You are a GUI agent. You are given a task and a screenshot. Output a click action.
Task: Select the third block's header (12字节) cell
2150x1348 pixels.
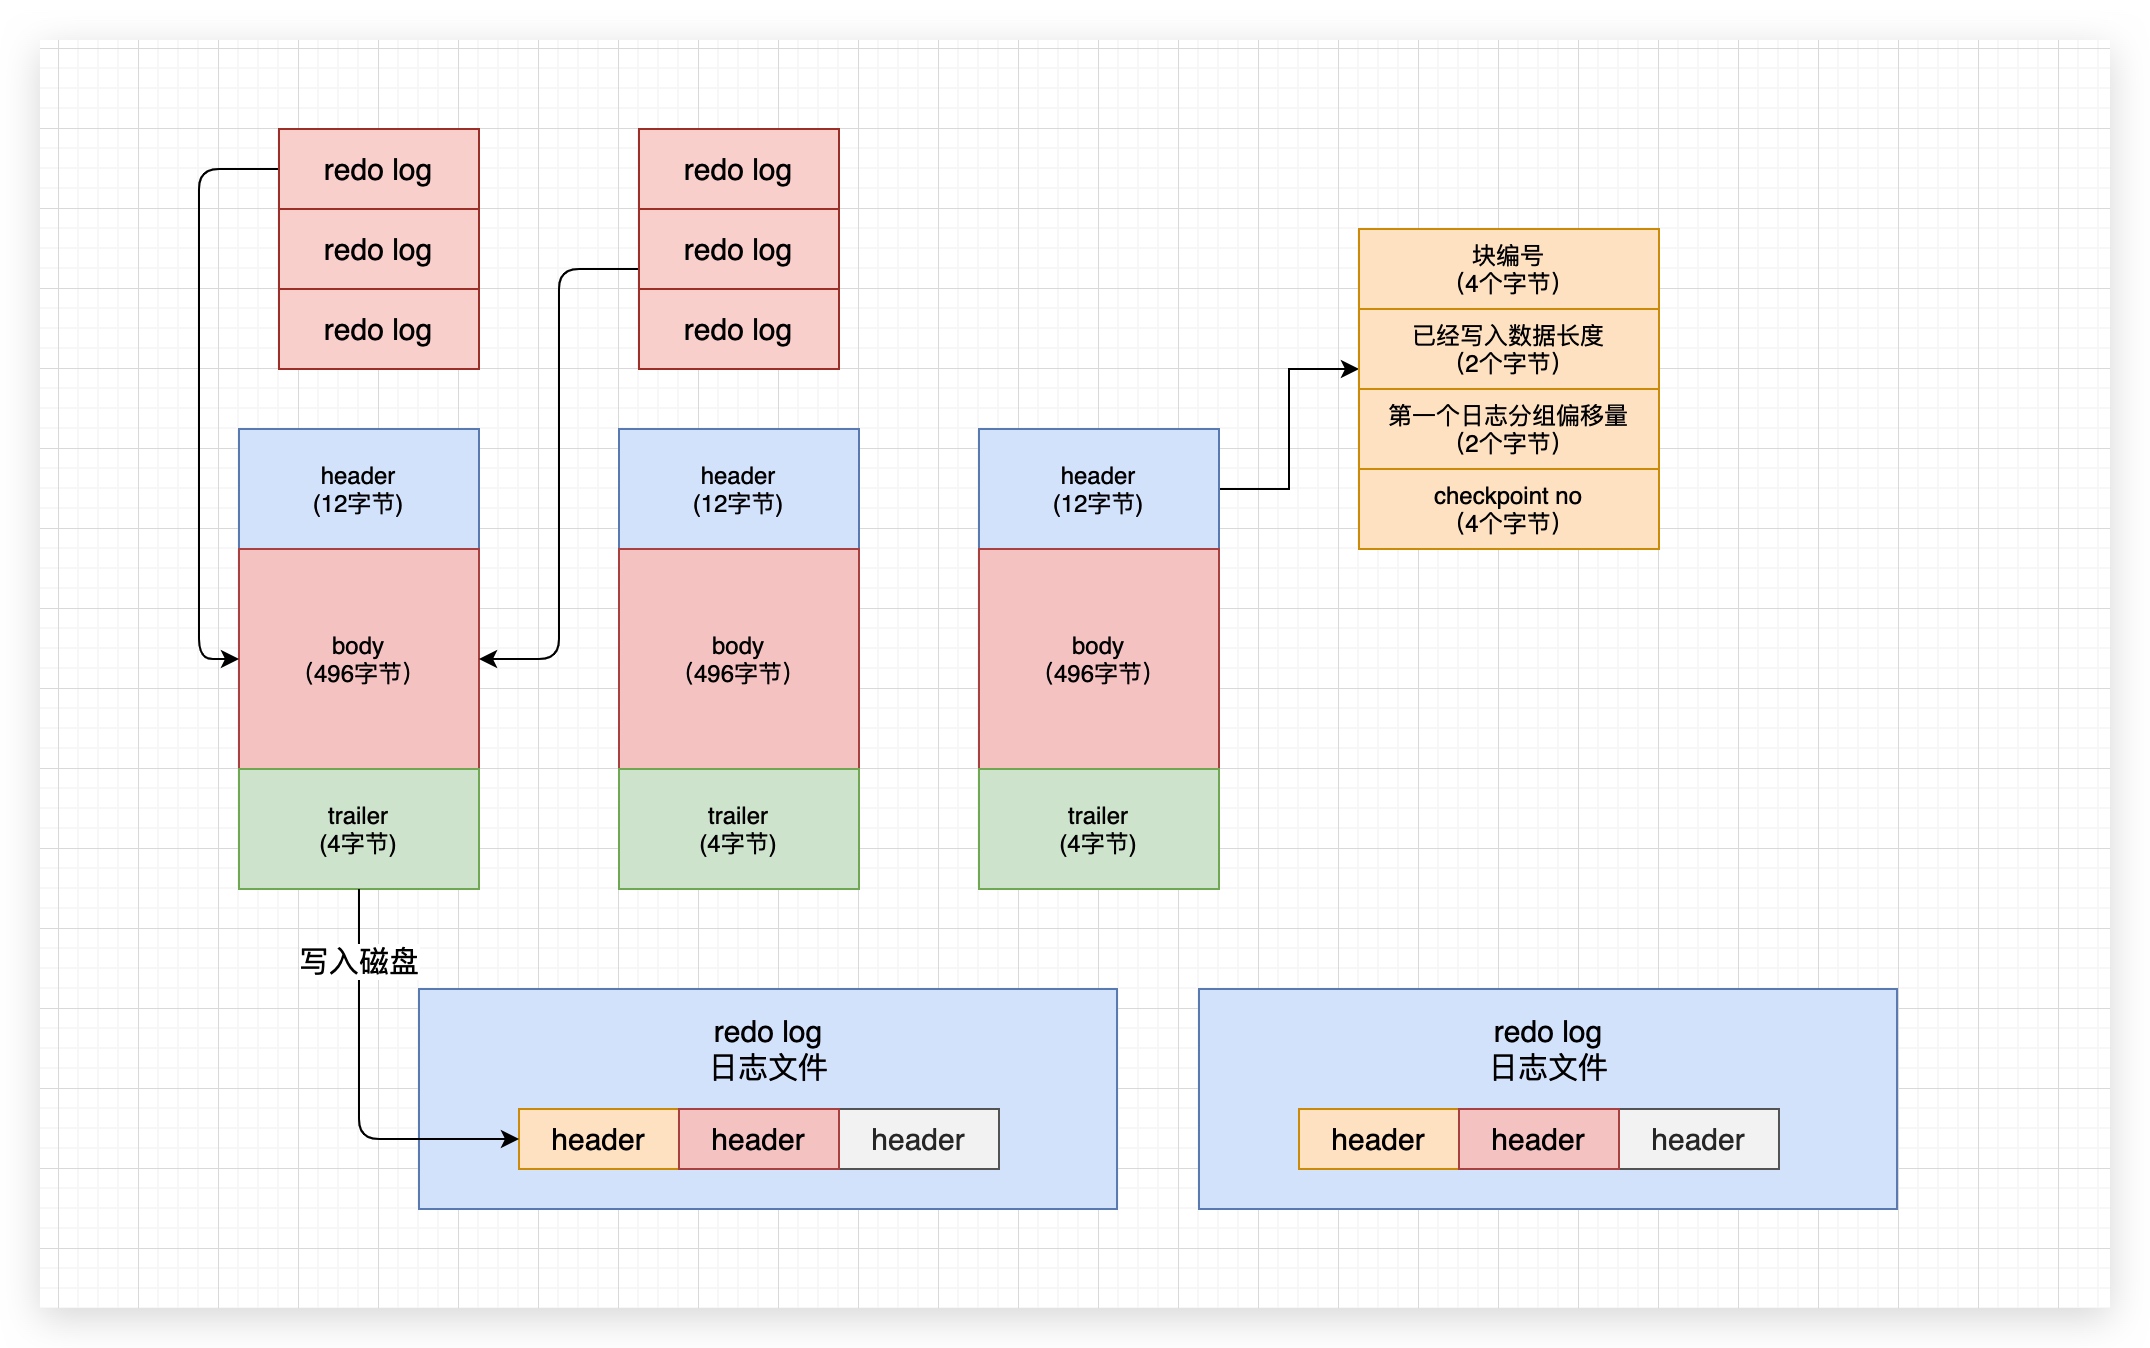pyautogui.click(x=1098, y=489)
